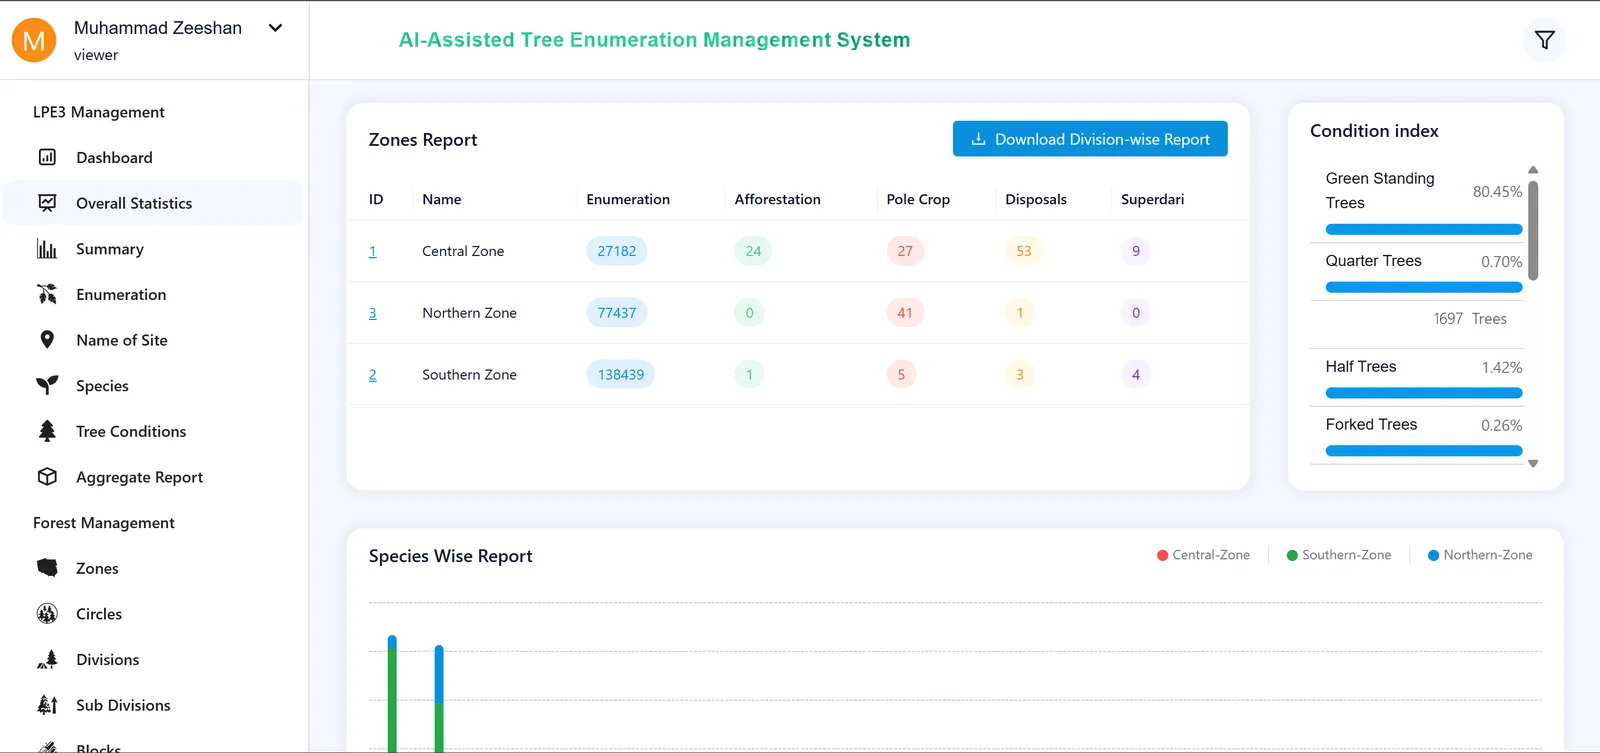1600x753 pixels.
Task: Click Northern Zone enumeration value 77437
Action: coord(617,313)
